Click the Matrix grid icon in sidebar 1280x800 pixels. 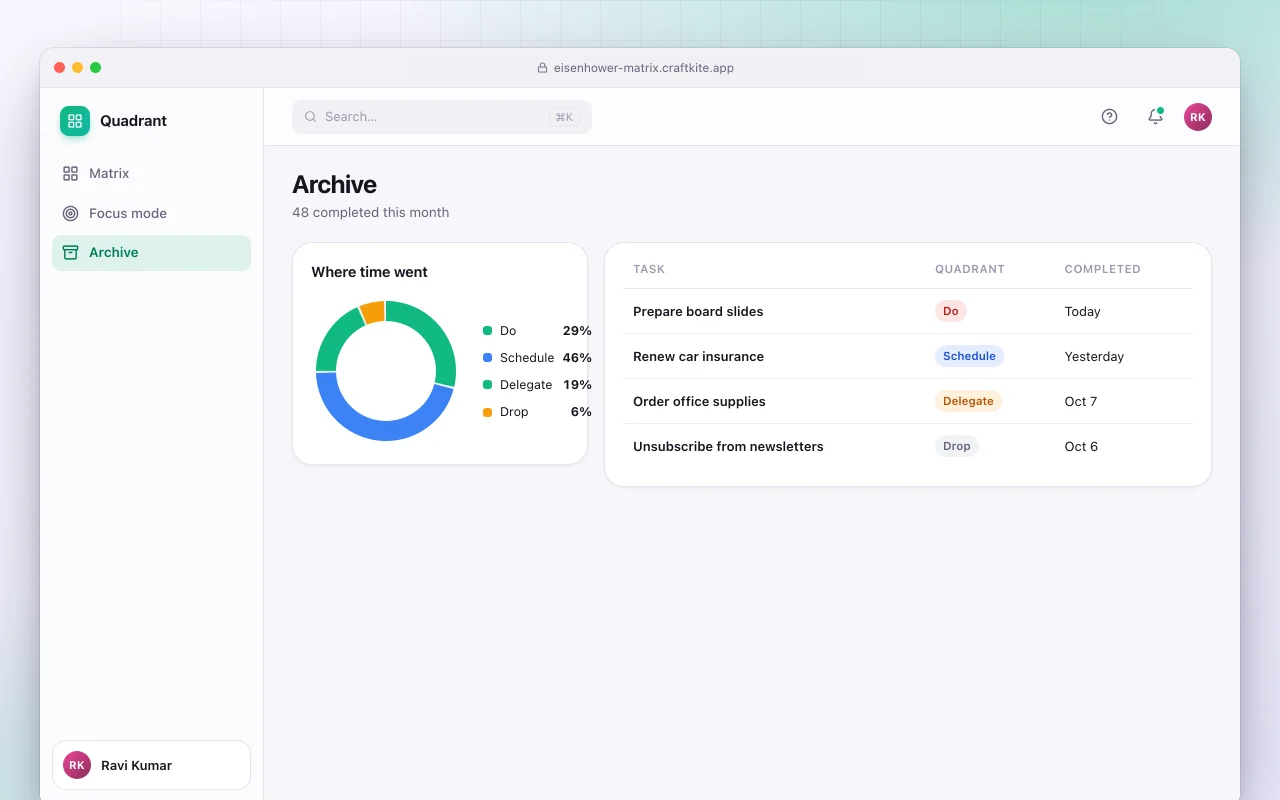click(x=70, y=173)
